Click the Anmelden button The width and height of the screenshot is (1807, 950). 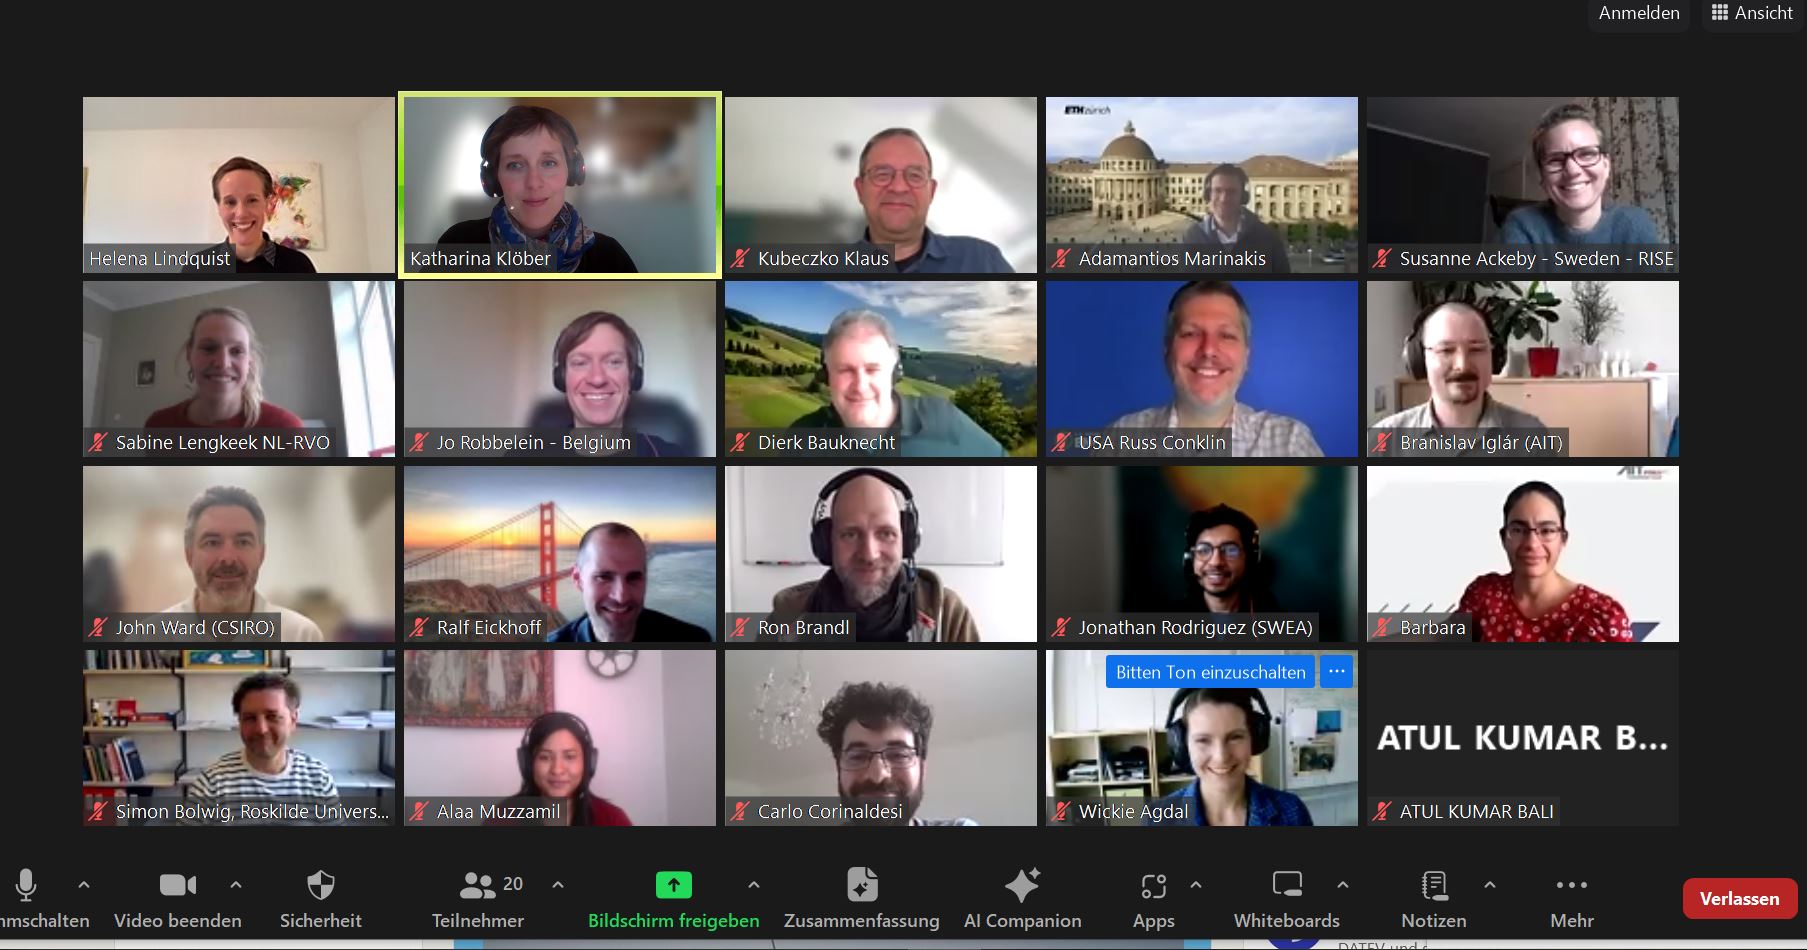tap(1638, 13)
